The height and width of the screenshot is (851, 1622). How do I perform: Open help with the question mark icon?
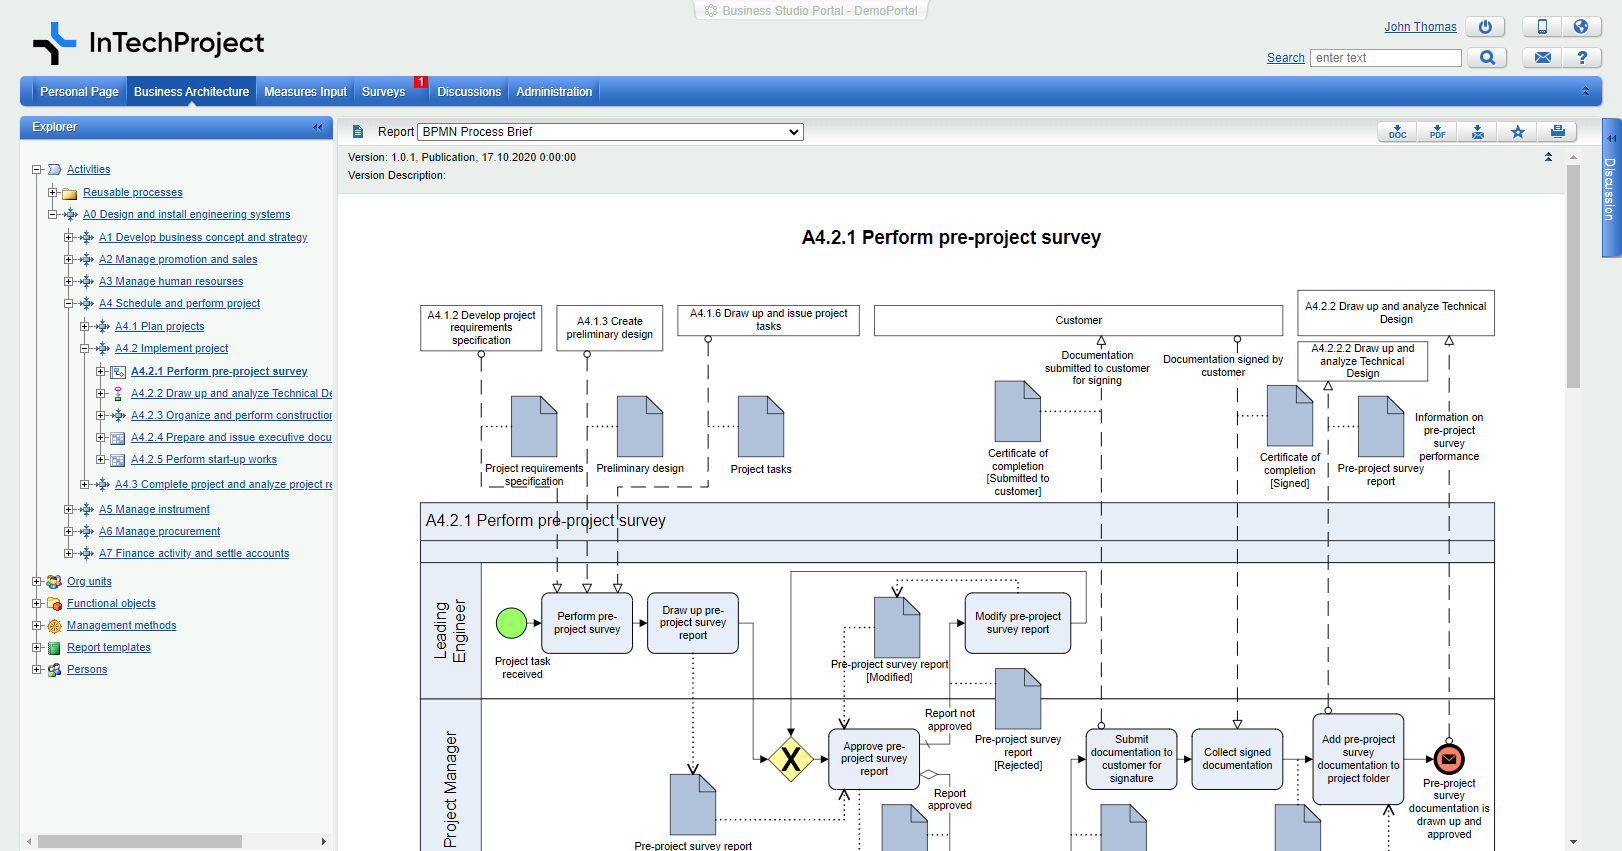1581,58
